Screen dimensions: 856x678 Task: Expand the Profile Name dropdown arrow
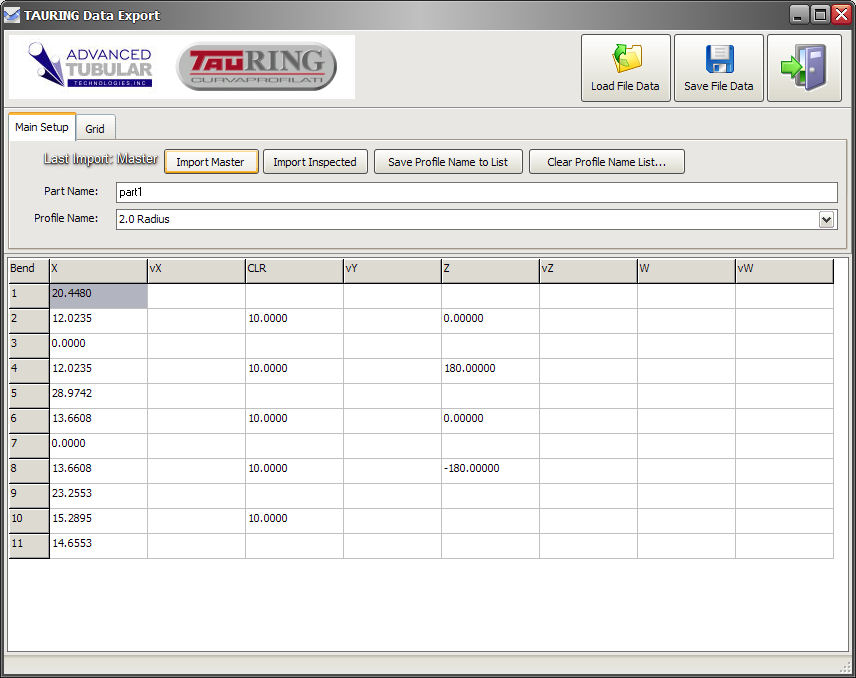point(826,220)
